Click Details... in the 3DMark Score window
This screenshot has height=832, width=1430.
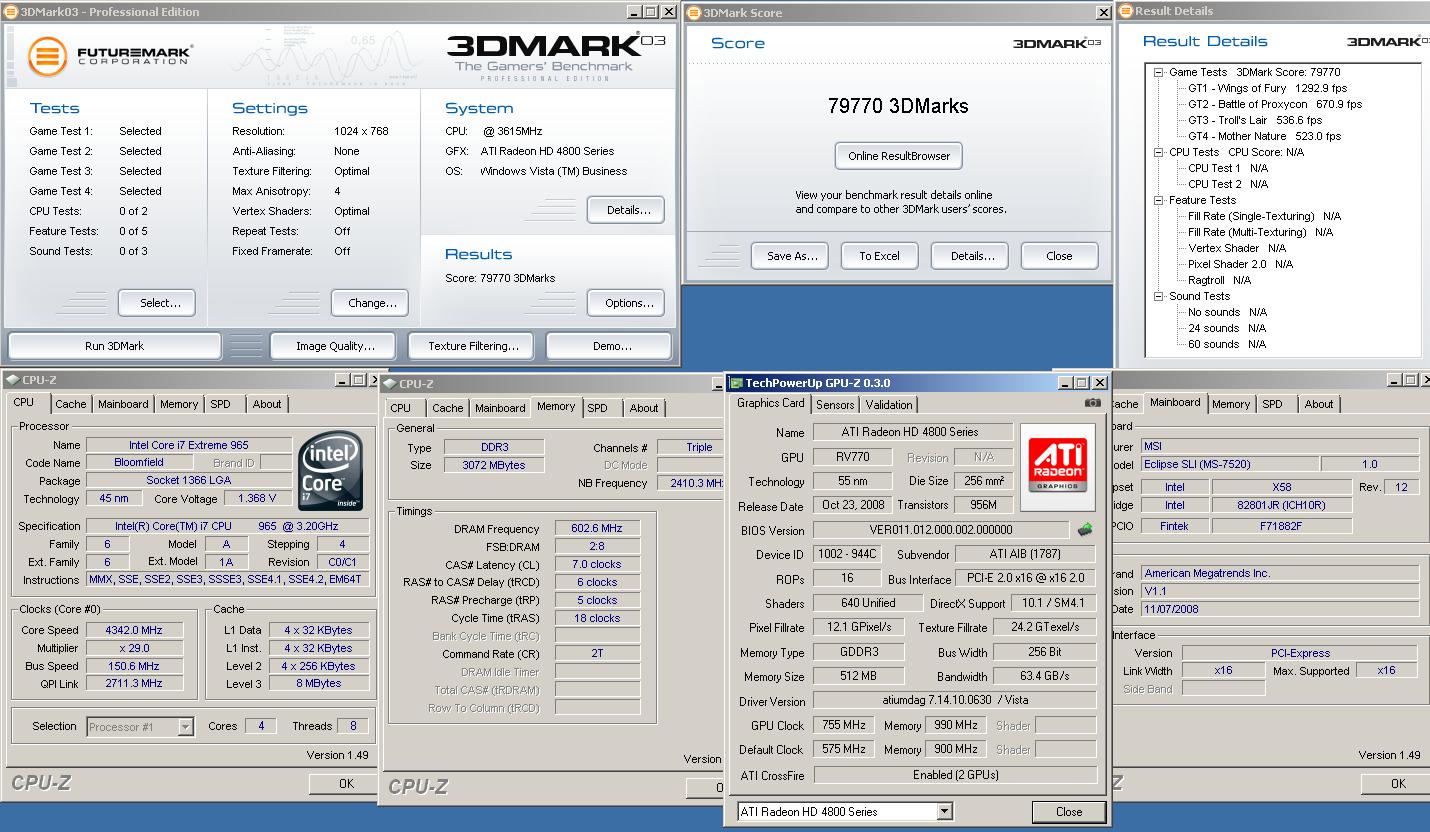coord(972,256)
